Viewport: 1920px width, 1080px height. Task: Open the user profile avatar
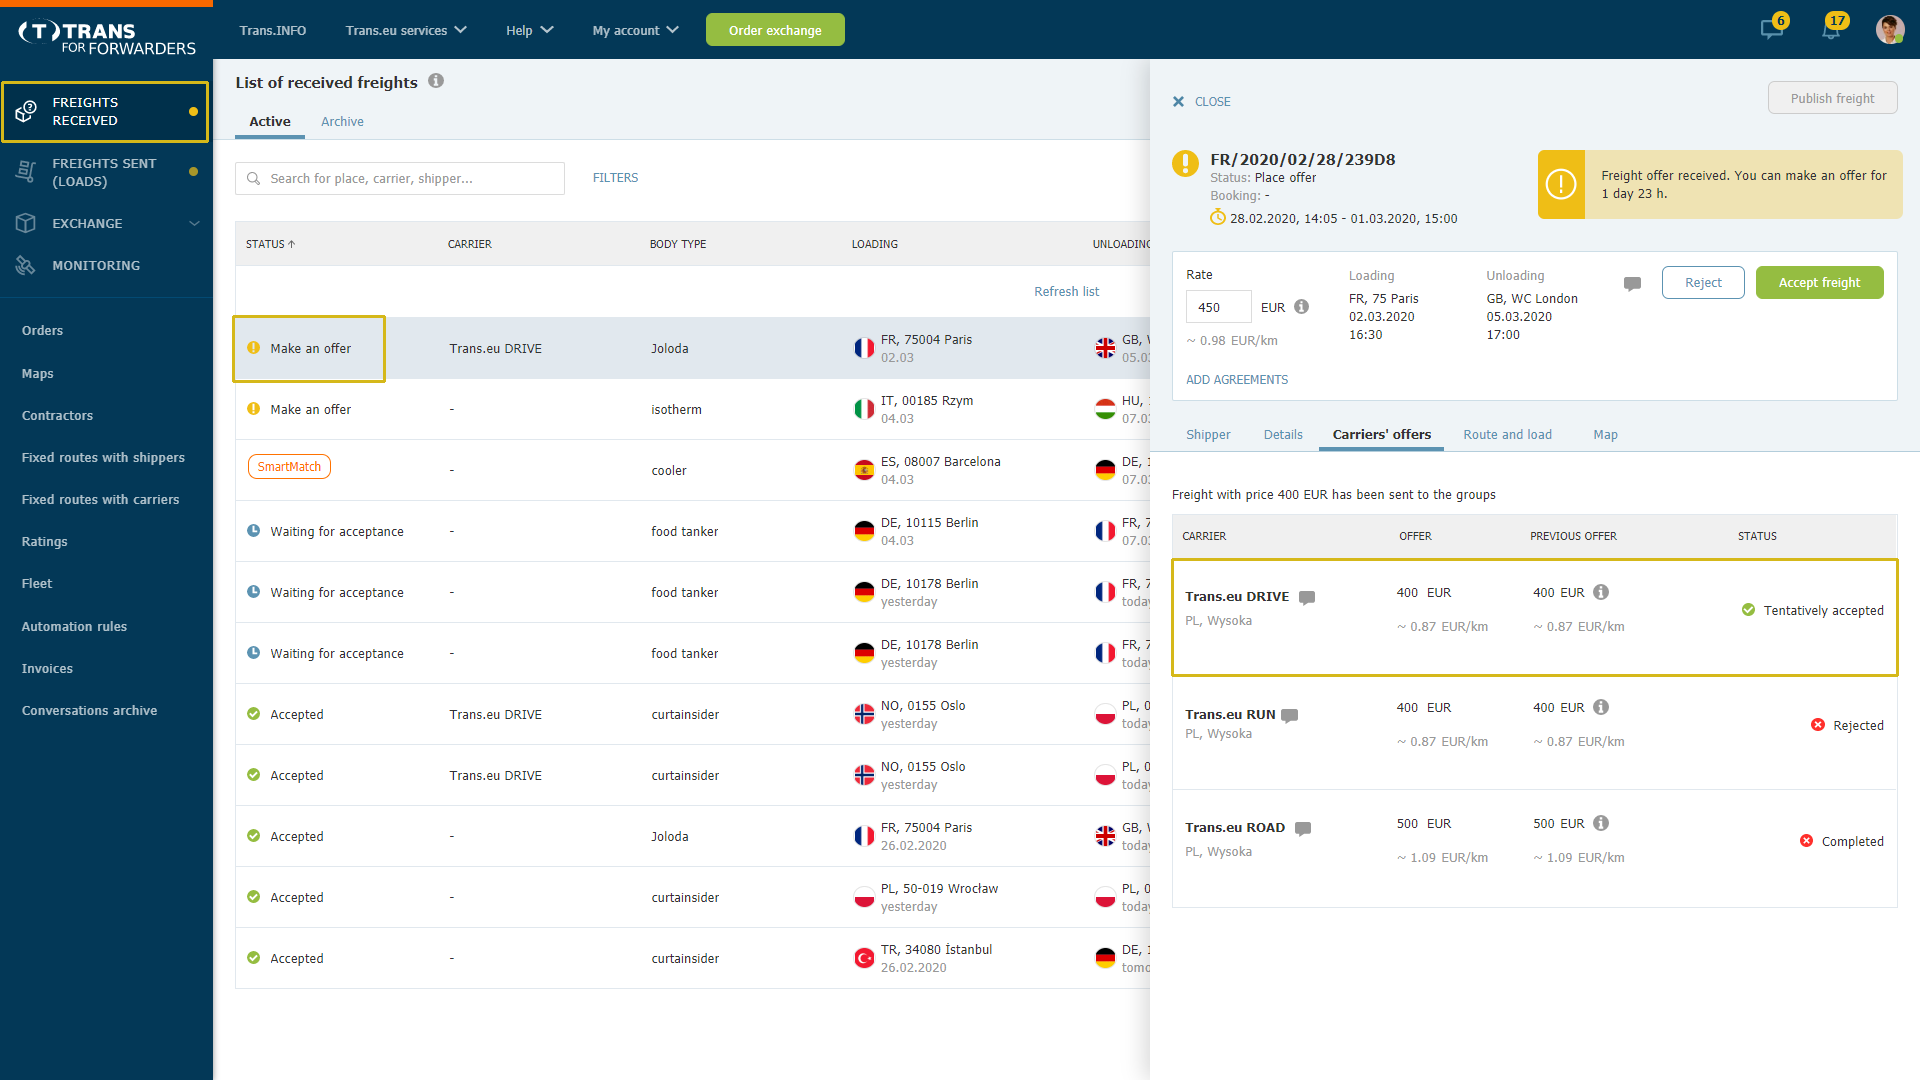(1889, 30)
